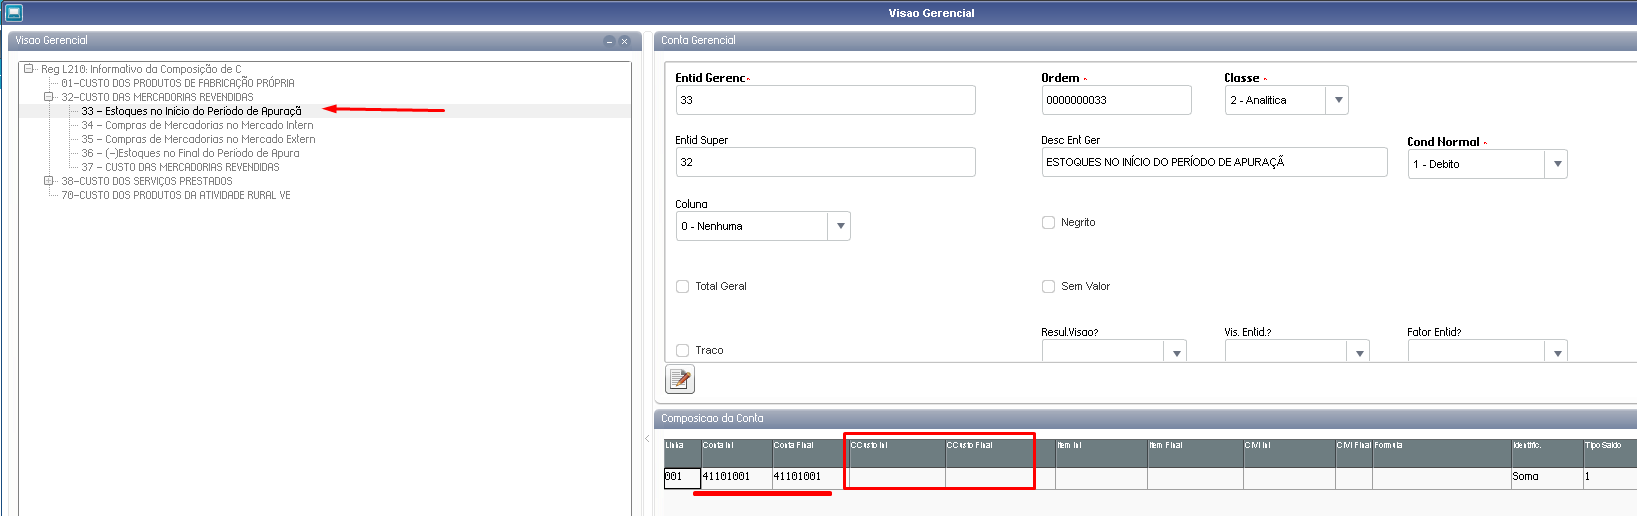
Task: Select tree item 33 – Estoques no Inicio do Periodo
Action: tap(191, 111)
